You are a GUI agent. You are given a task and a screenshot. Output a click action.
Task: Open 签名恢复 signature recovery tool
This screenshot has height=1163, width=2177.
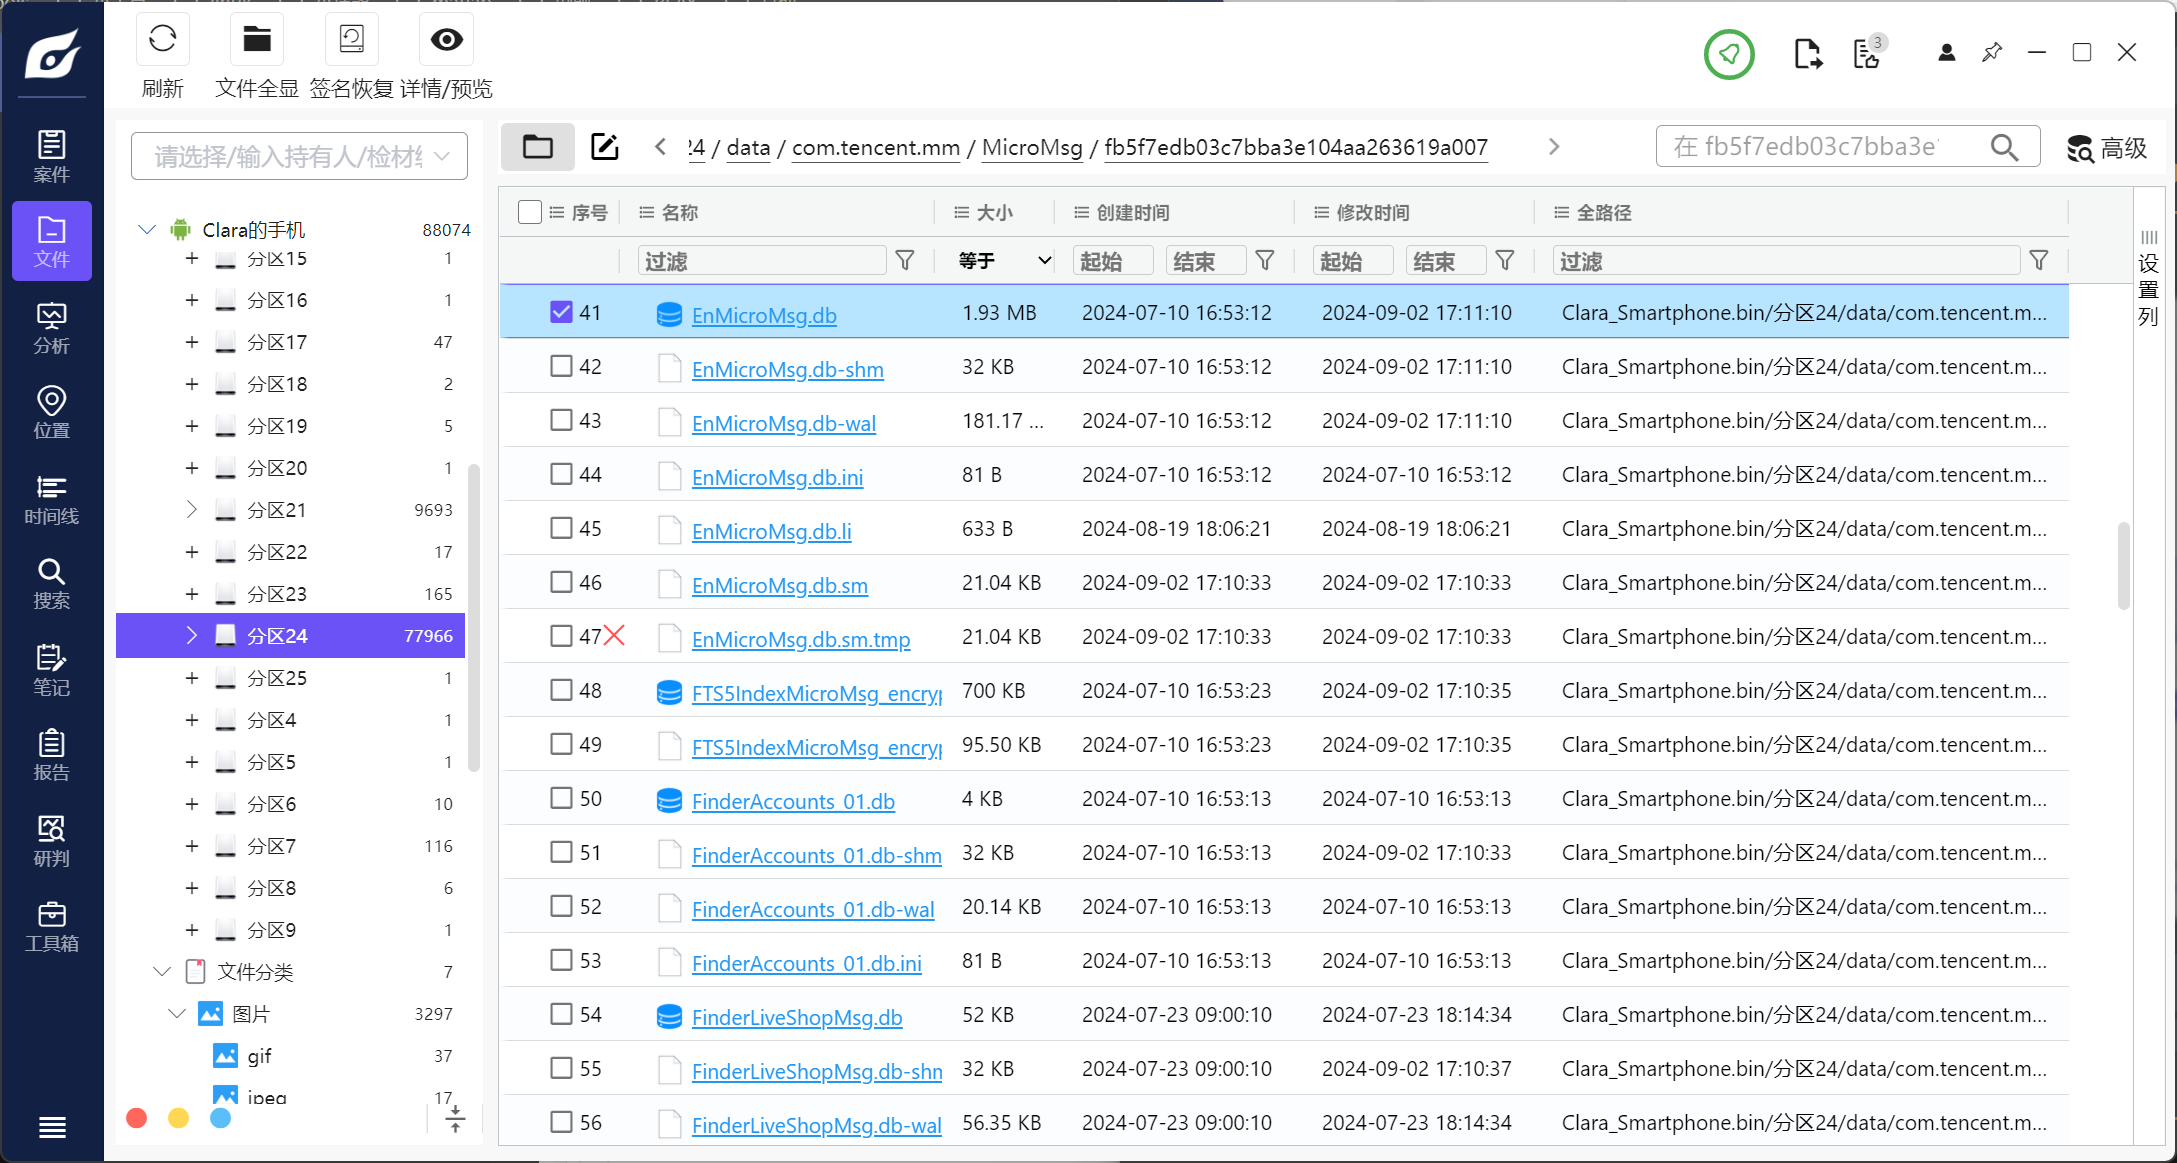[x=351, y=40]
